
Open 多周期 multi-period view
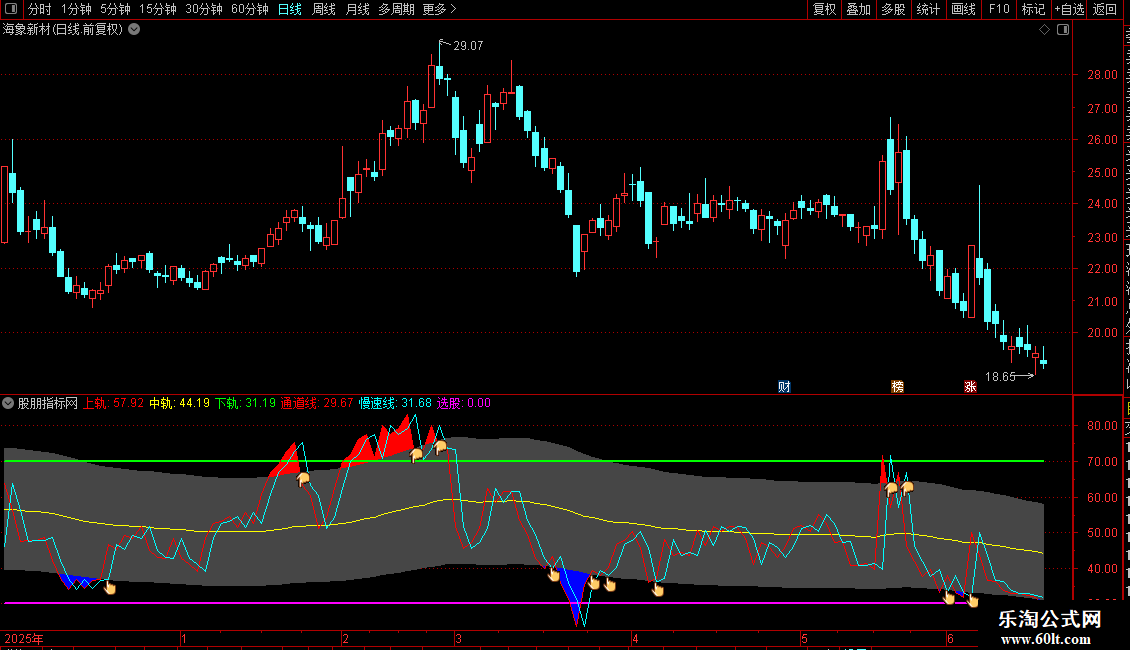(x=396, y=9)
